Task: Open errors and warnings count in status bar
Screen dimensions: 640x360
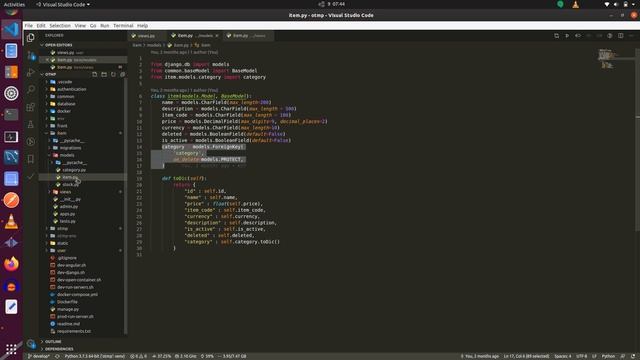Action: (138, 356)
